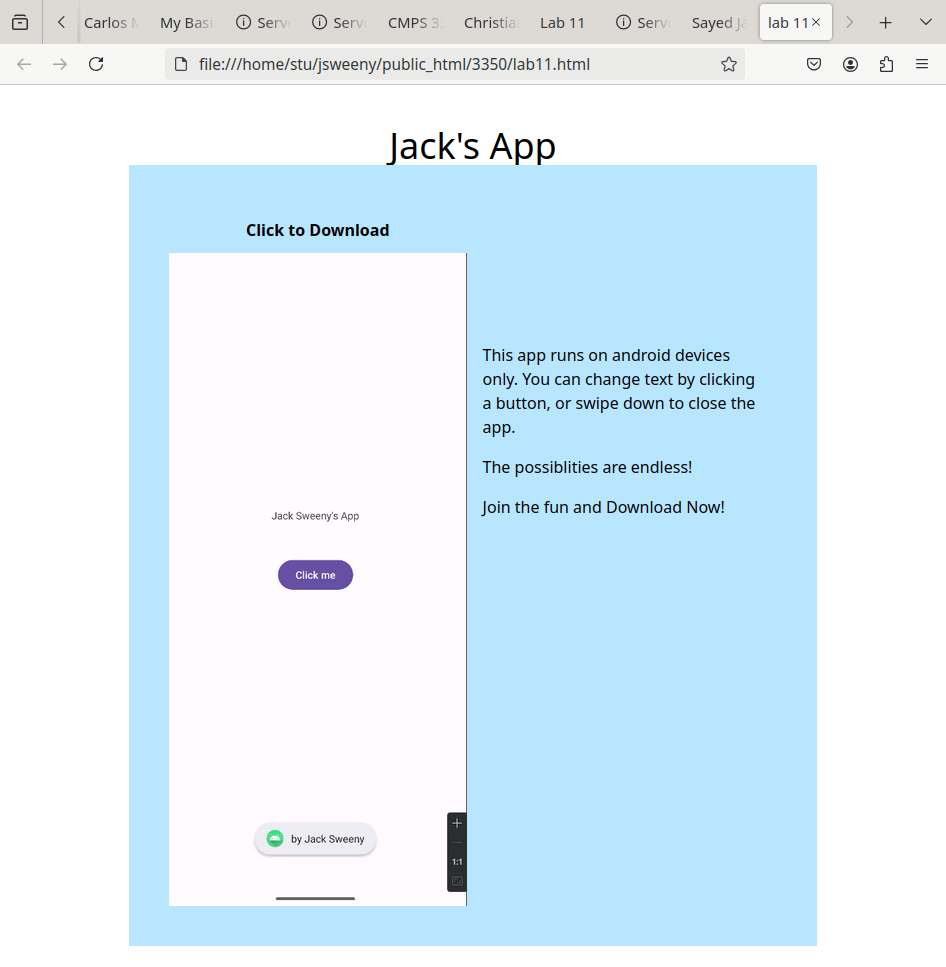
Task: Click the Click to Download heading
Action: (318, 230)
